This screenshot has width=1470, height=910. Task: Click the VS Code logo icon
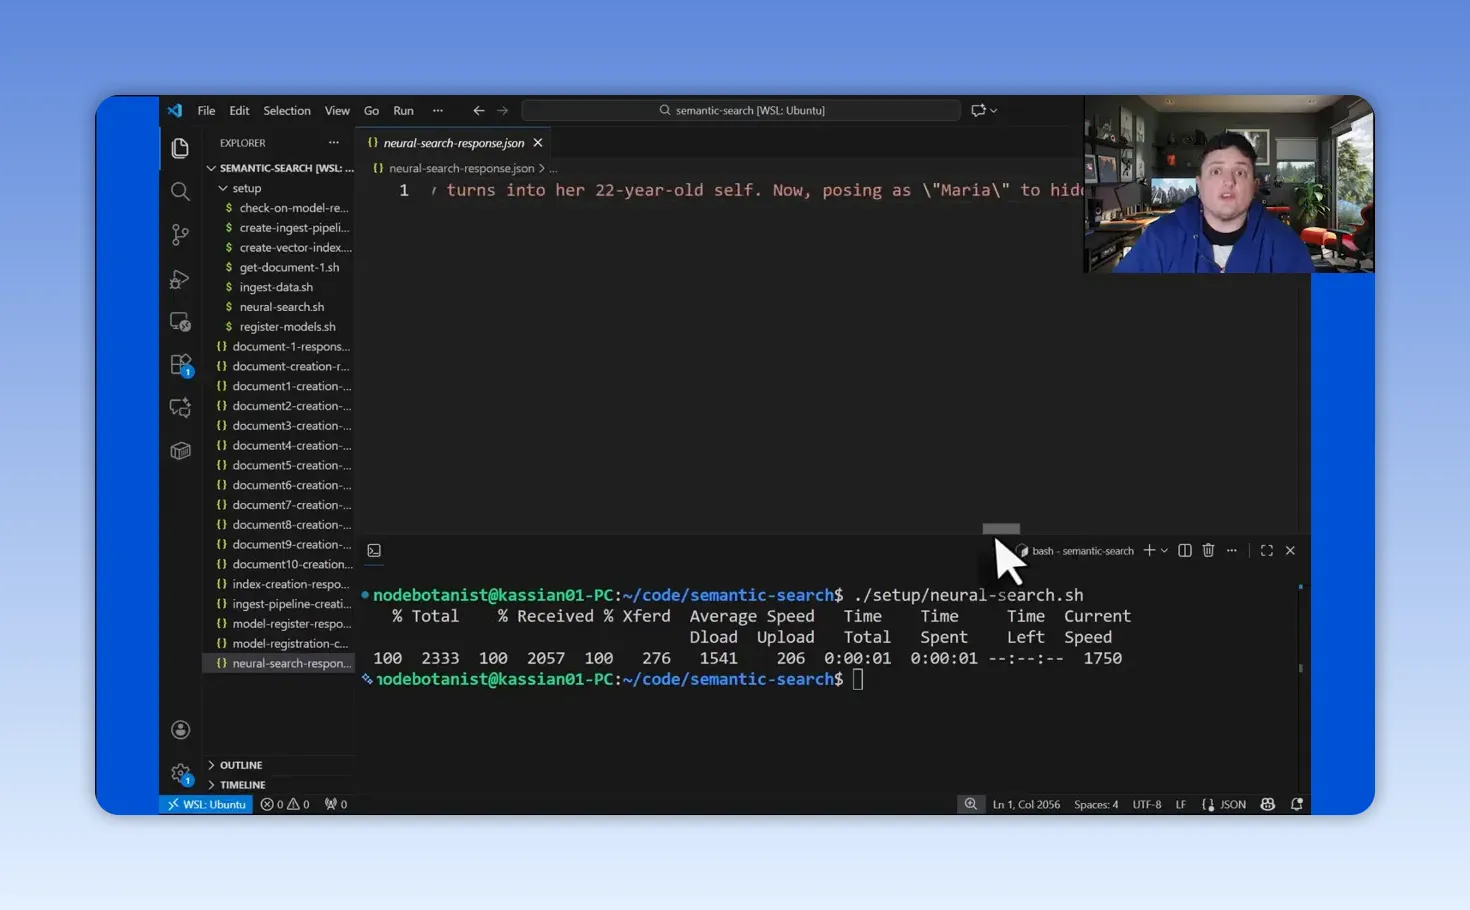pyautogui.click(x=175, y=111)
